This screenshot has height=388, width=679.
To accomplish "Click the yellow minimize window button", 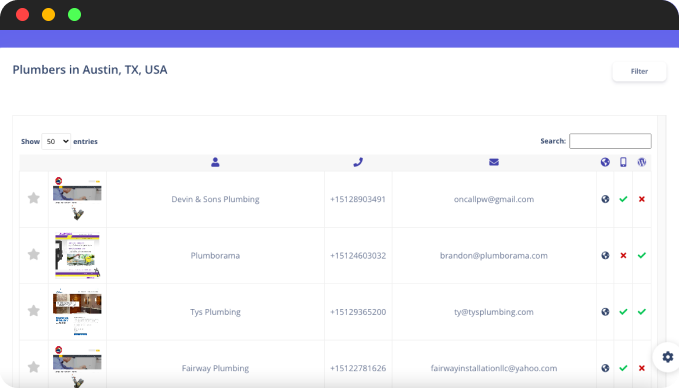I will (x=48, y=15).
